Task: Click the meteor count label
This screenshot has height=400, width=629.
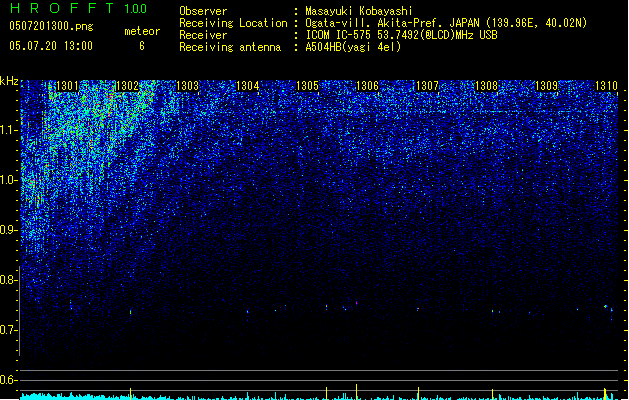Action: coord(142,31)
